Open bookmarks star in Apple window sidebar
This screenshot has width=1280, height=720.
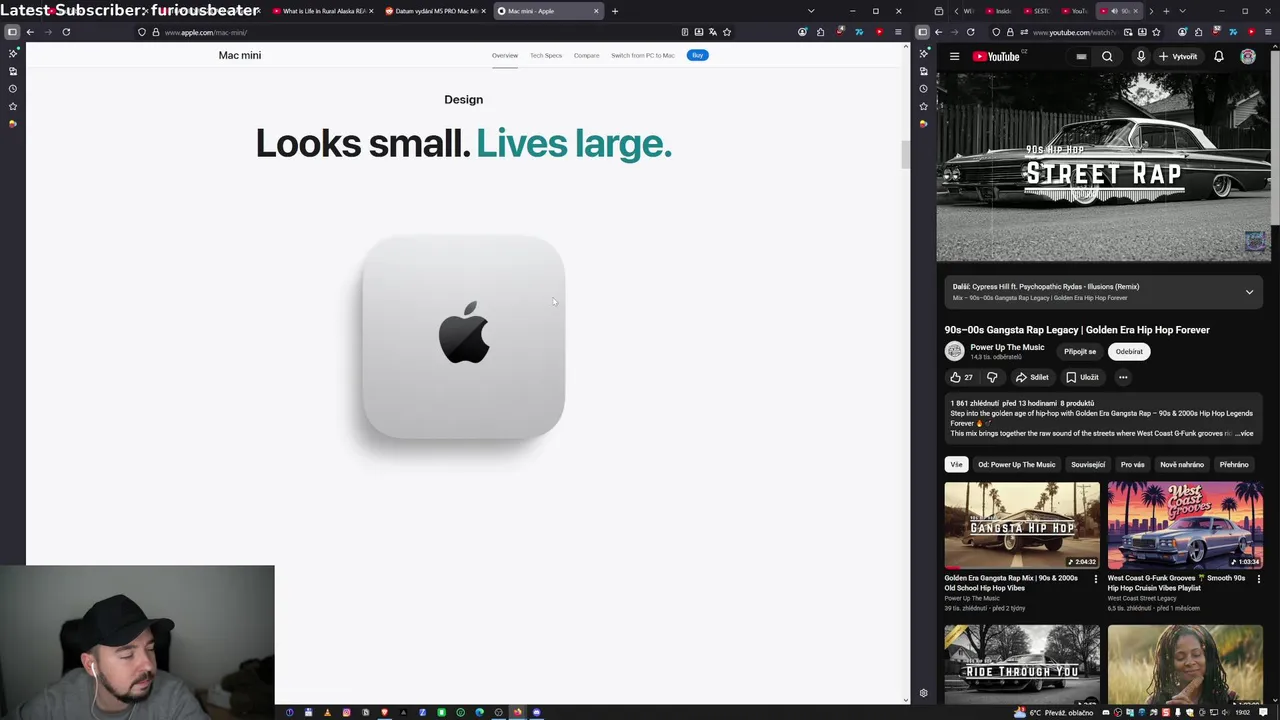(12, 106)
